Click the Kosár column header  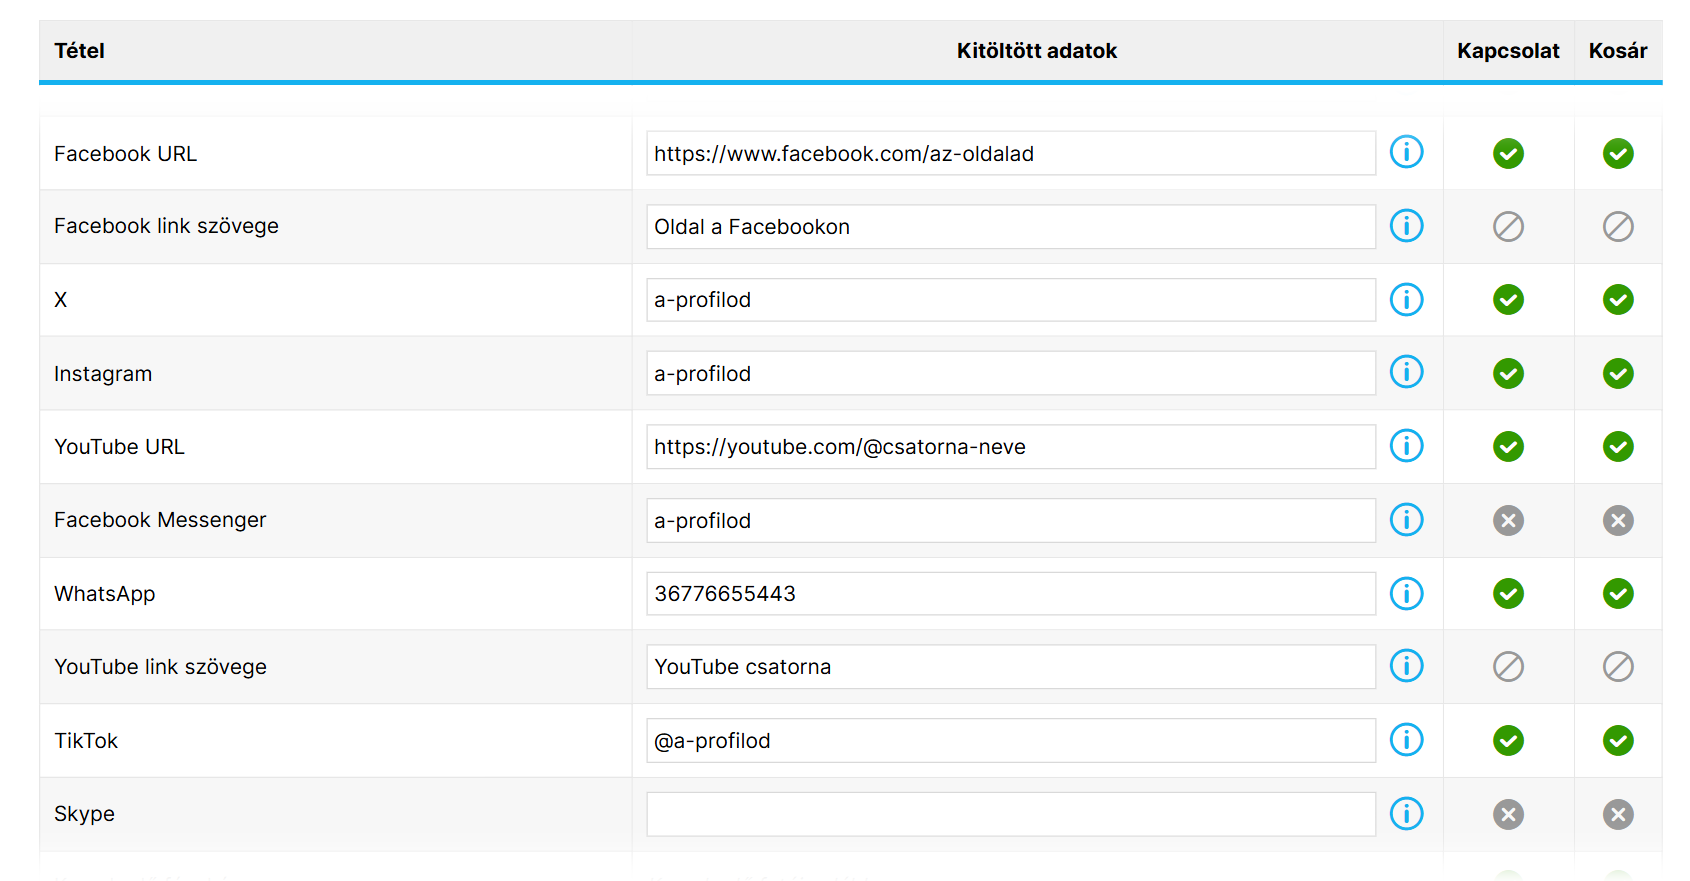click(x=1618, y=51)
